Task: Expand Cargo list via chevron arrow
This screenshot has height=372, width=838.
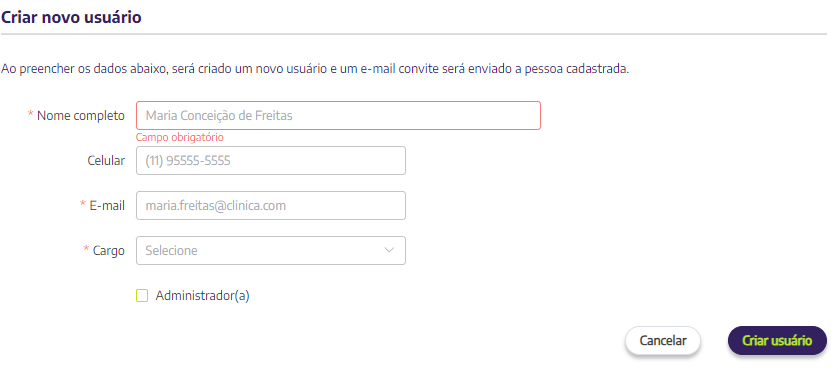Action: click(390, 250)
